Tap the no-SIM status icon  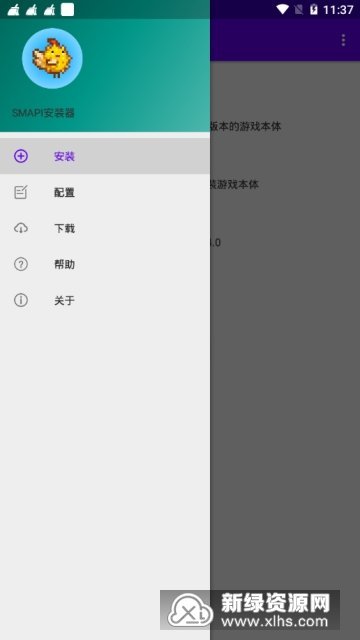299,9
